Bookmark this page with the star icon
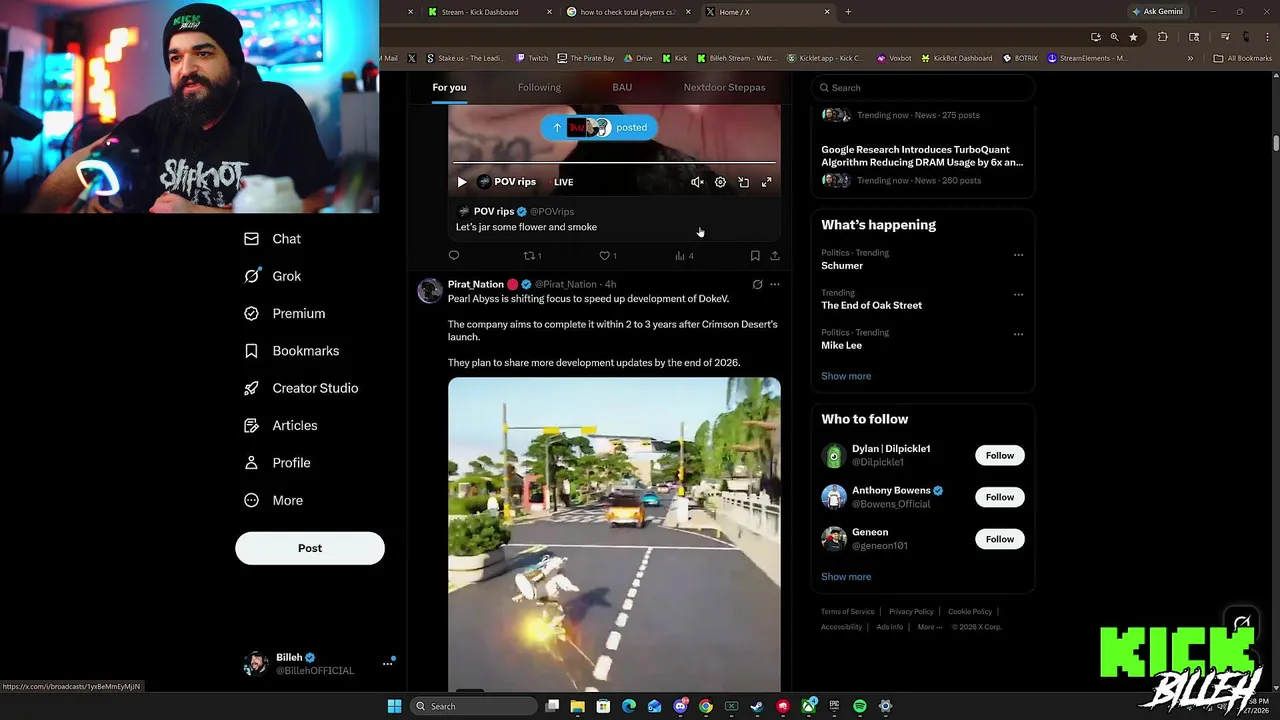 tap(1133, 37)
